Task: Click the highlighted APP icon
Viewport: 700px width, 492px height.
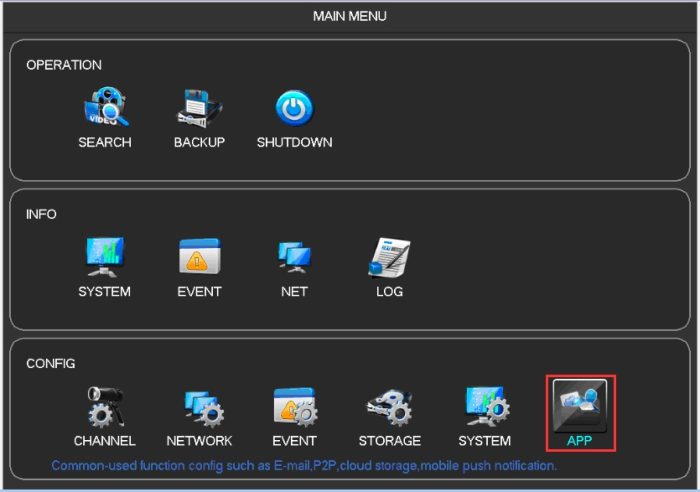Action: click(x=580, y=406)
